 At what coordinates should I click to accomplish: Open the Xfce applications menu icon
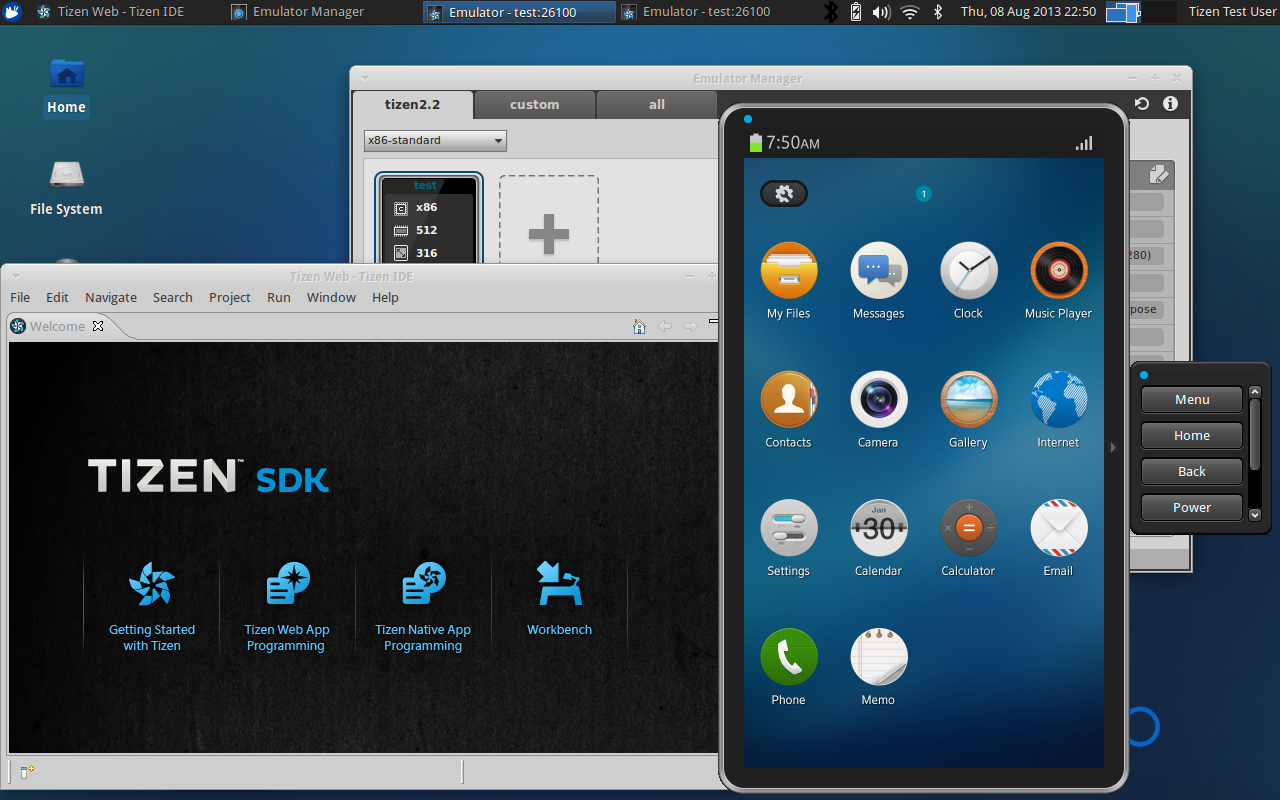pos(12,12)
